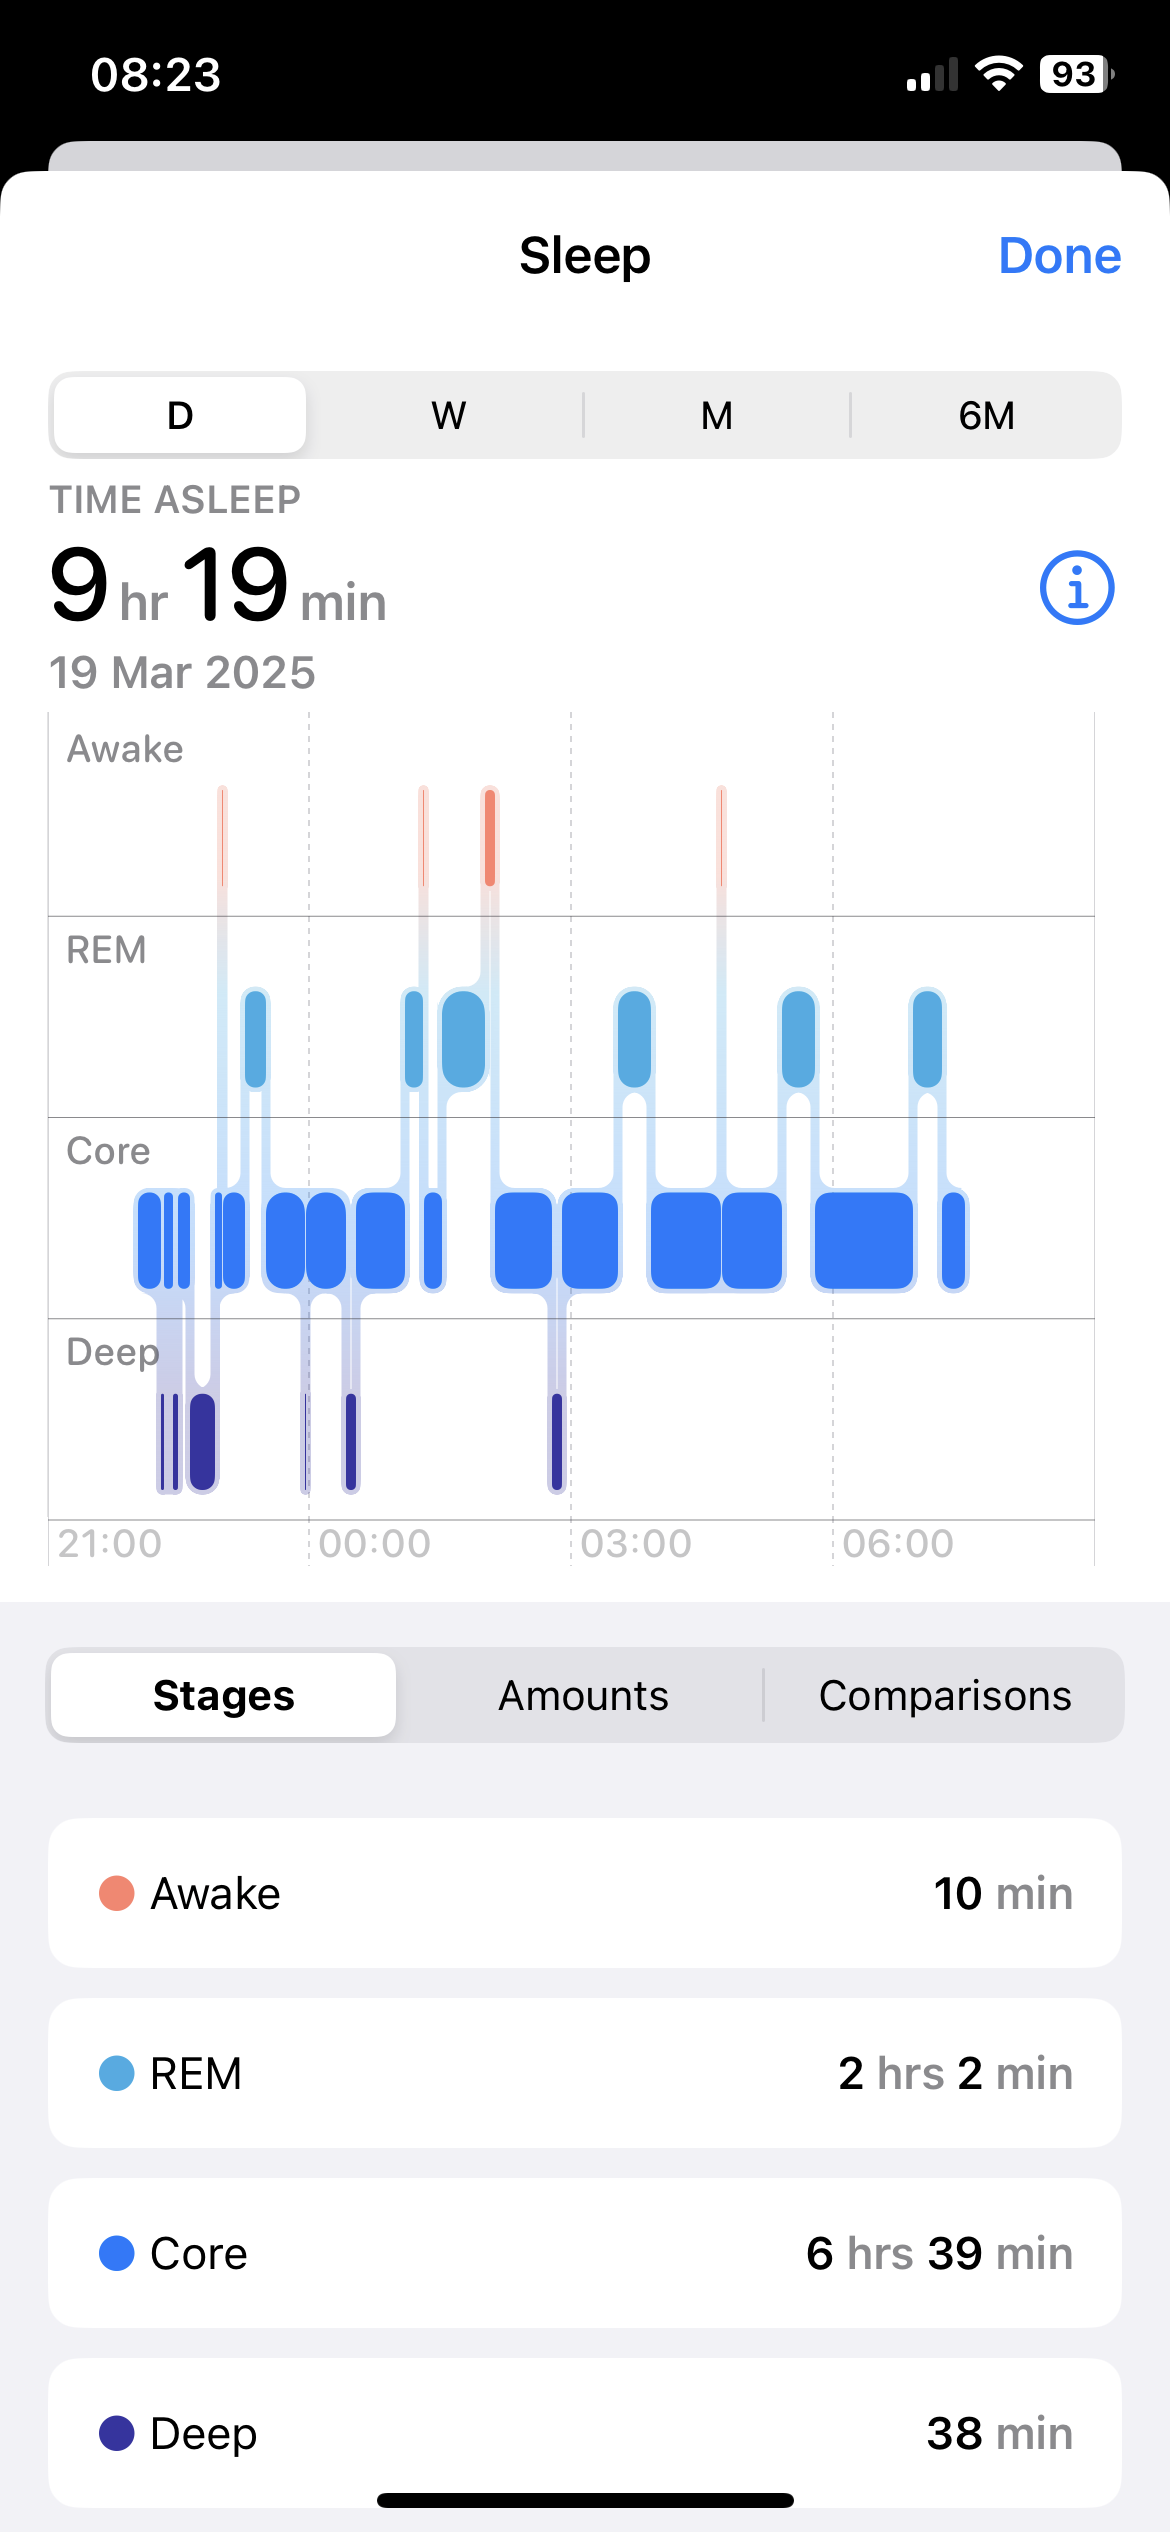1170x2532 pixels.
Task: Select the D day view
Action: (x=180, y=415)
